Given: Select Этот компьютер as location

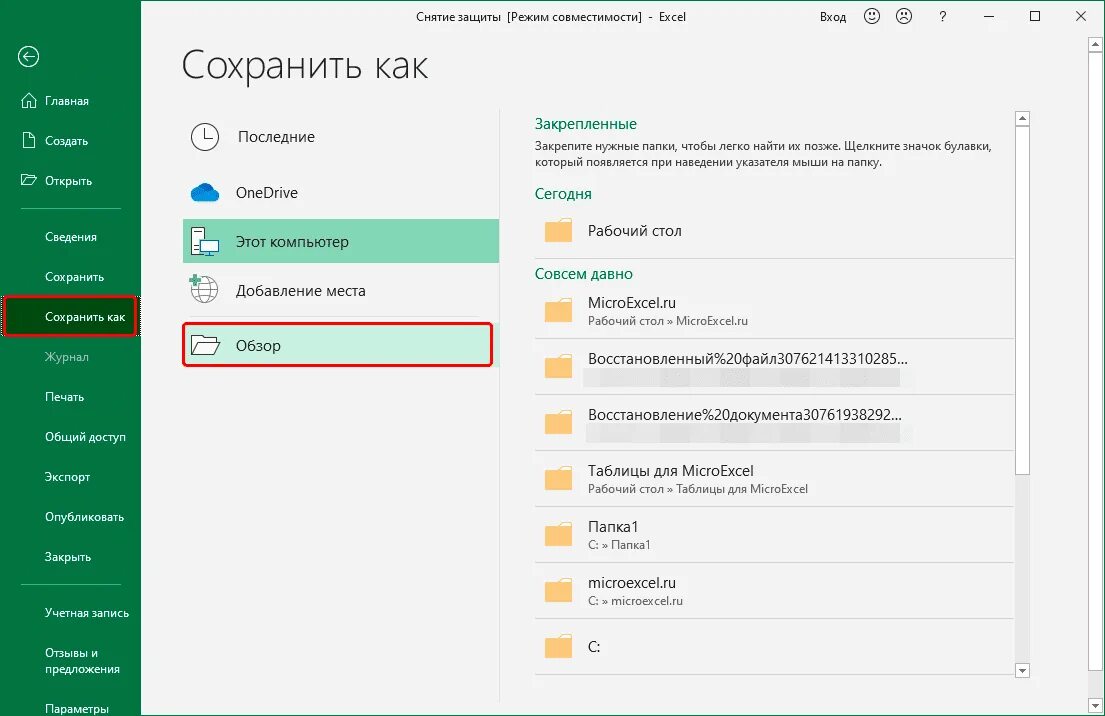Looking at the screenshot, I should (x=341, y=242).
